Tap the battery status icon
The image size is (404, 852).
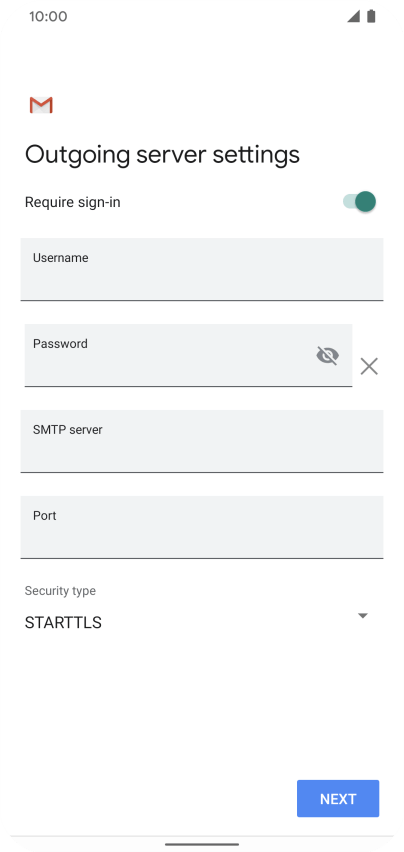371,16
